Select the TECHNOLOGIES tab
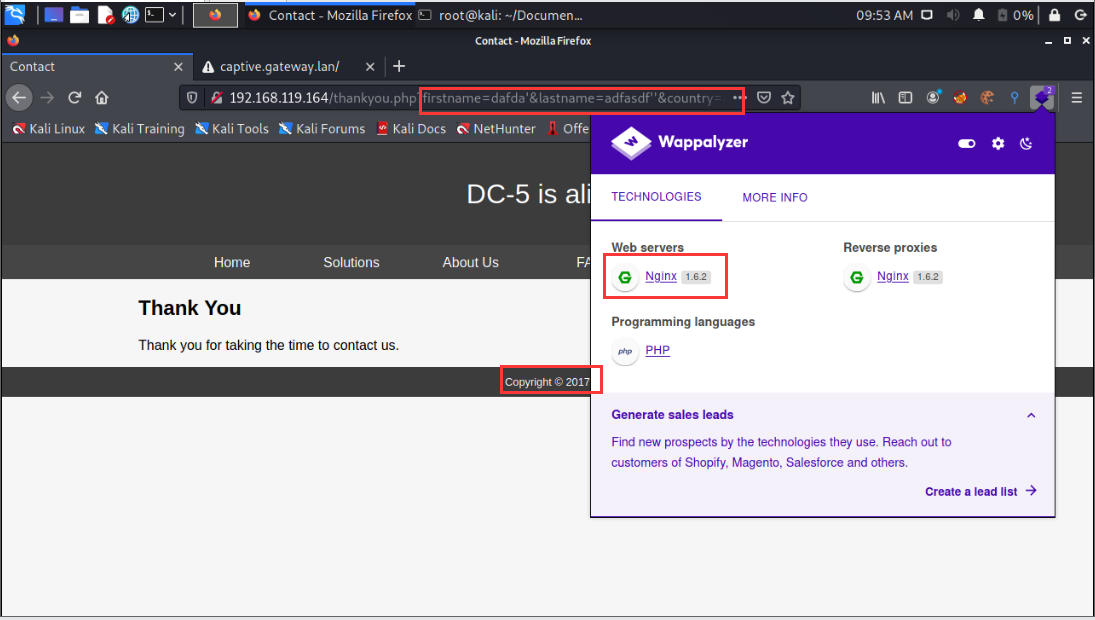1095x620 pixels. pos(656,197)
